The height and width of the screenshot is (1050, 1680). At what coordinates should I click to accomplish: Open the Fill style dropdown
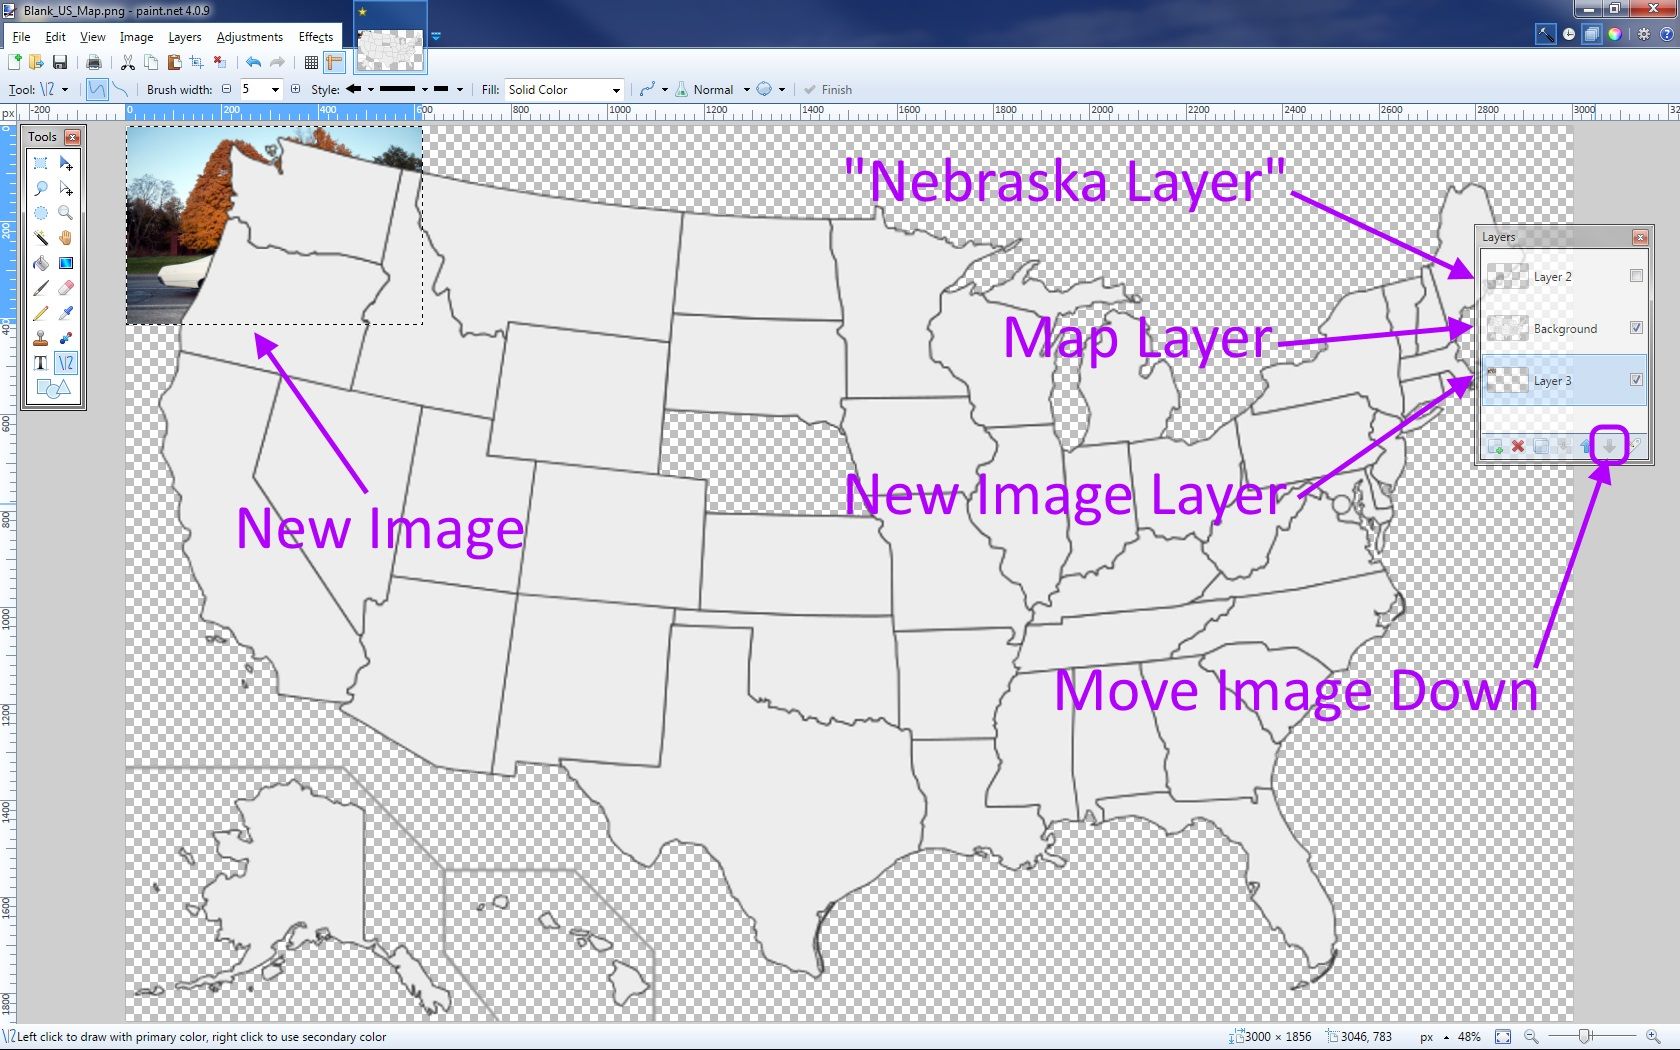(615, 89)
